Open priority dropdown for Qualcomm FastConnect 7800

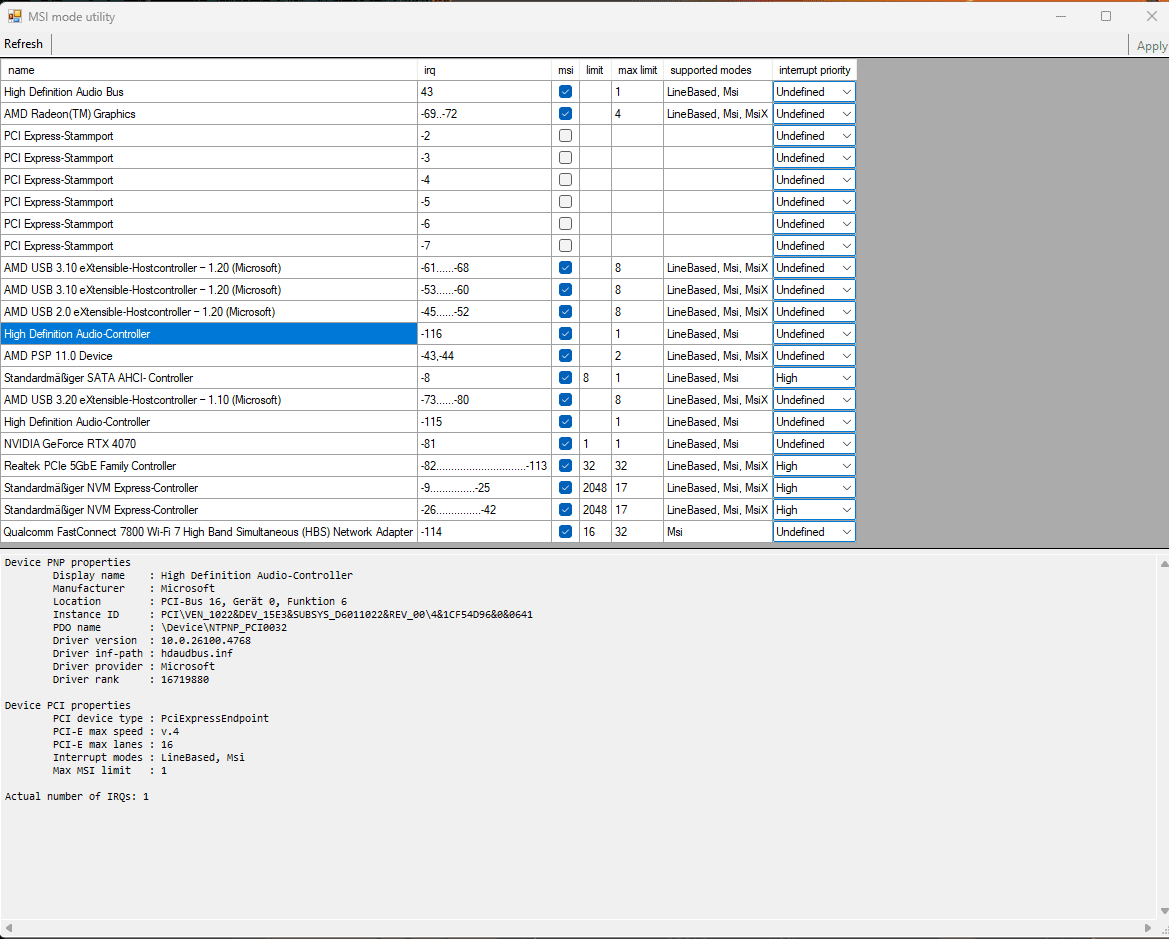click(x=814, y=532)
